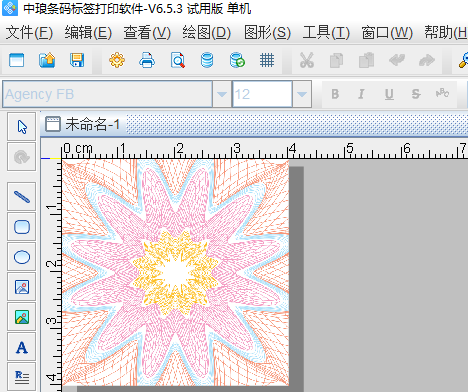The image size is (468, 392).
Task: Toggle the grid display icon
Action: (x=267, y=60)
